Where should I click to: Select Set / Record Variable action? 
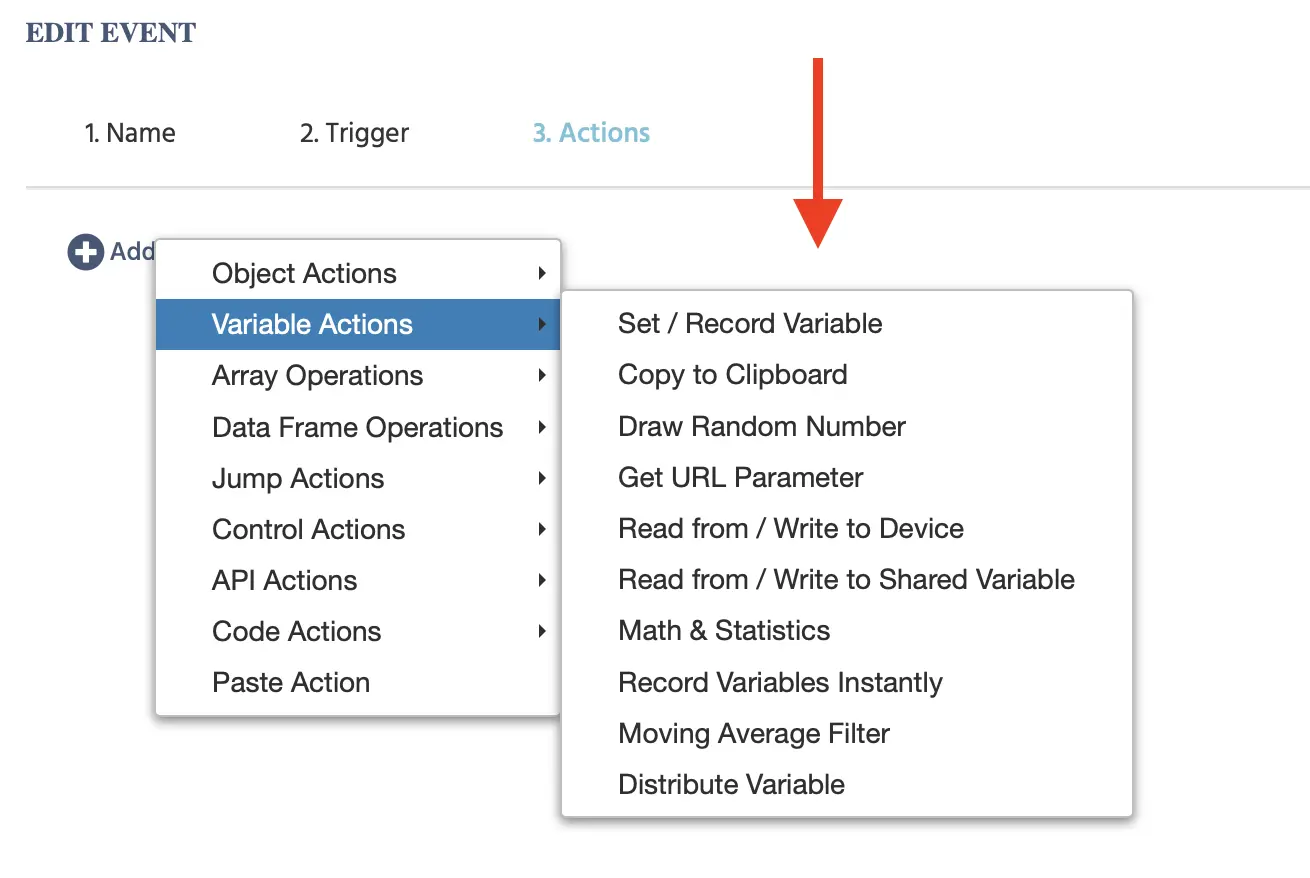click(750, 324)
